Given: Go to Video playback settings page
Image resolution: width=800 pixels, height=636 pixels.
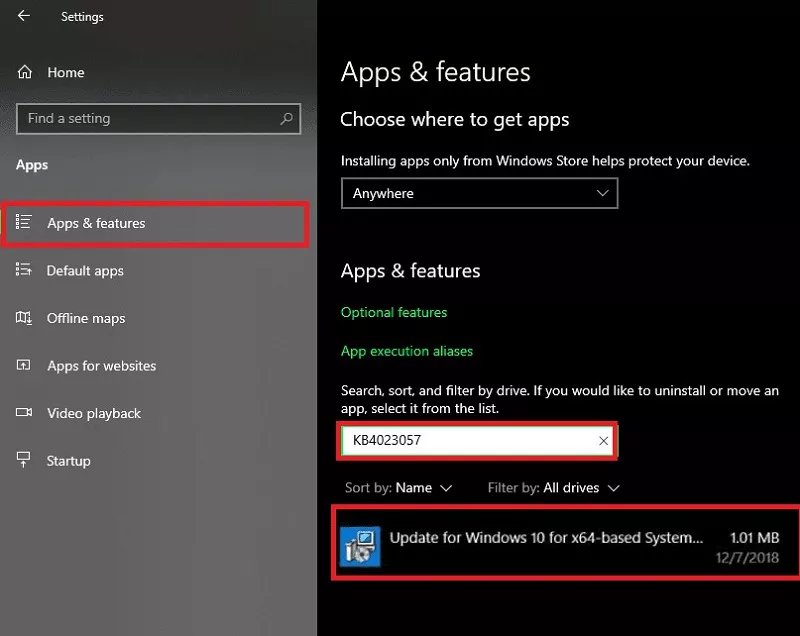Looking at the screenshot, I should pos(94,413).
